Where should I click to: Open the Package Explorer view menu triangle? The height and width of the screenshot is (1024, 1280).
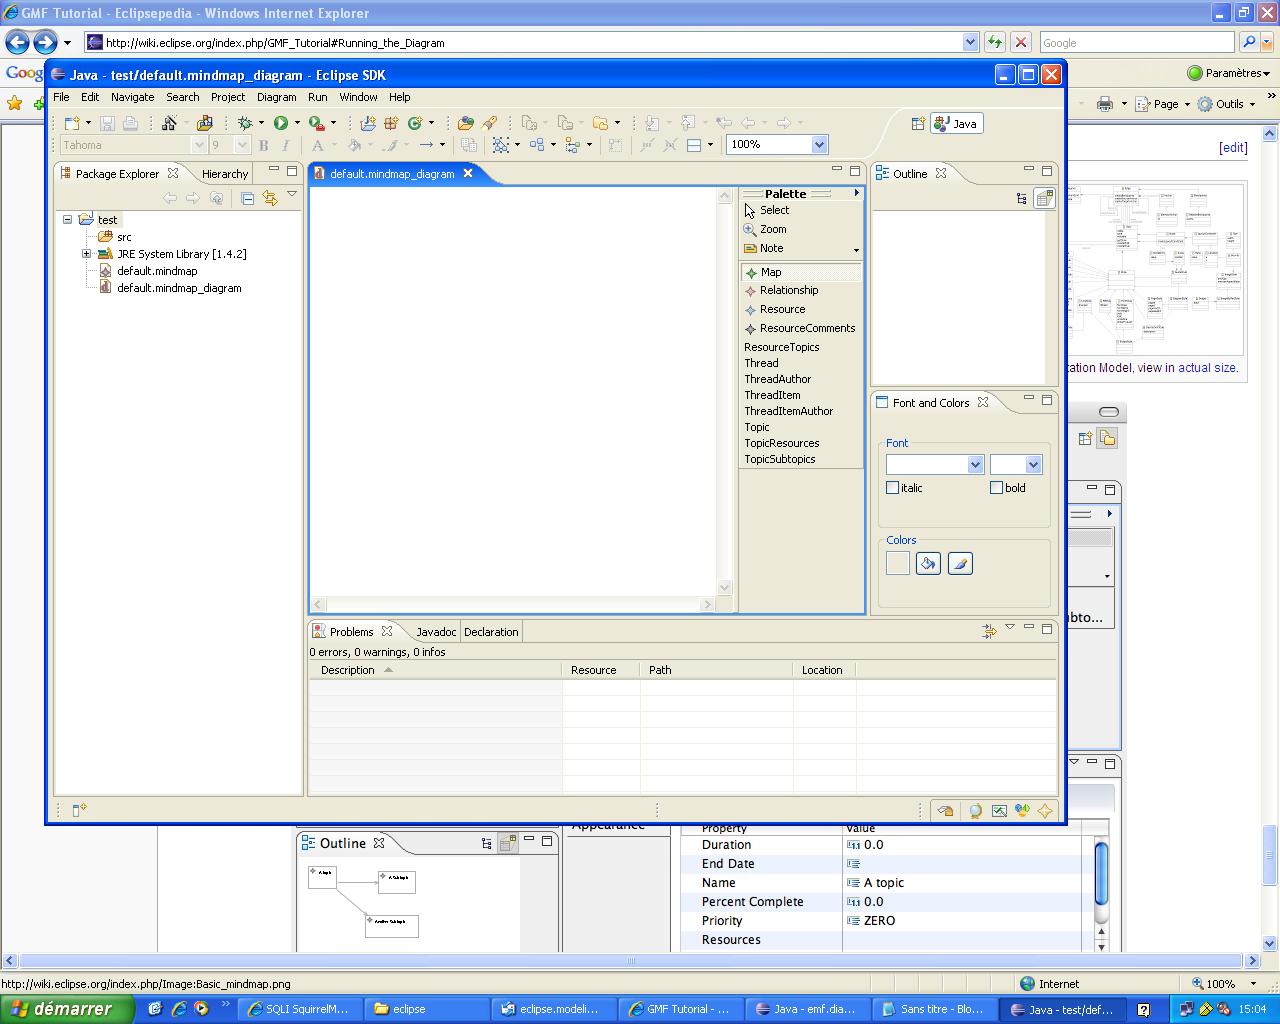pyautogui.click(x=292, y=195)
